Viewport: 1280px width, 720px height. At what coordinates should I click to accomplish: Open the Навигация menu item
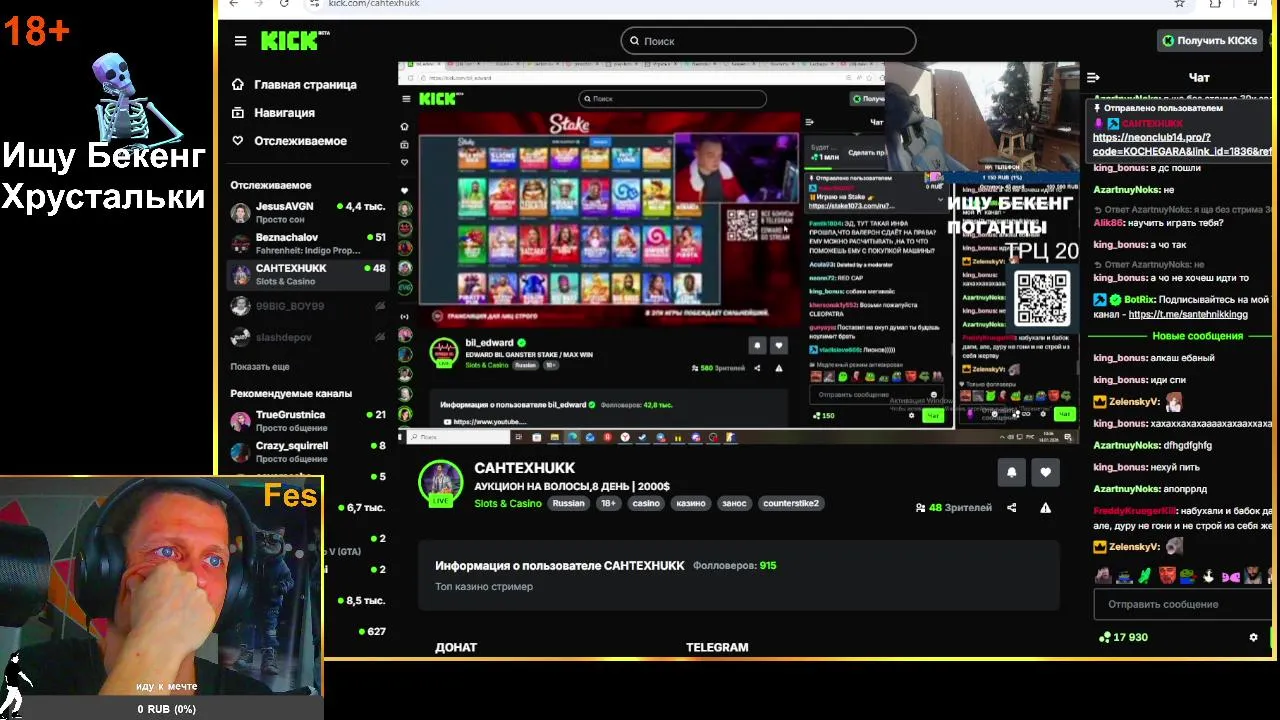tap(284, 113)
